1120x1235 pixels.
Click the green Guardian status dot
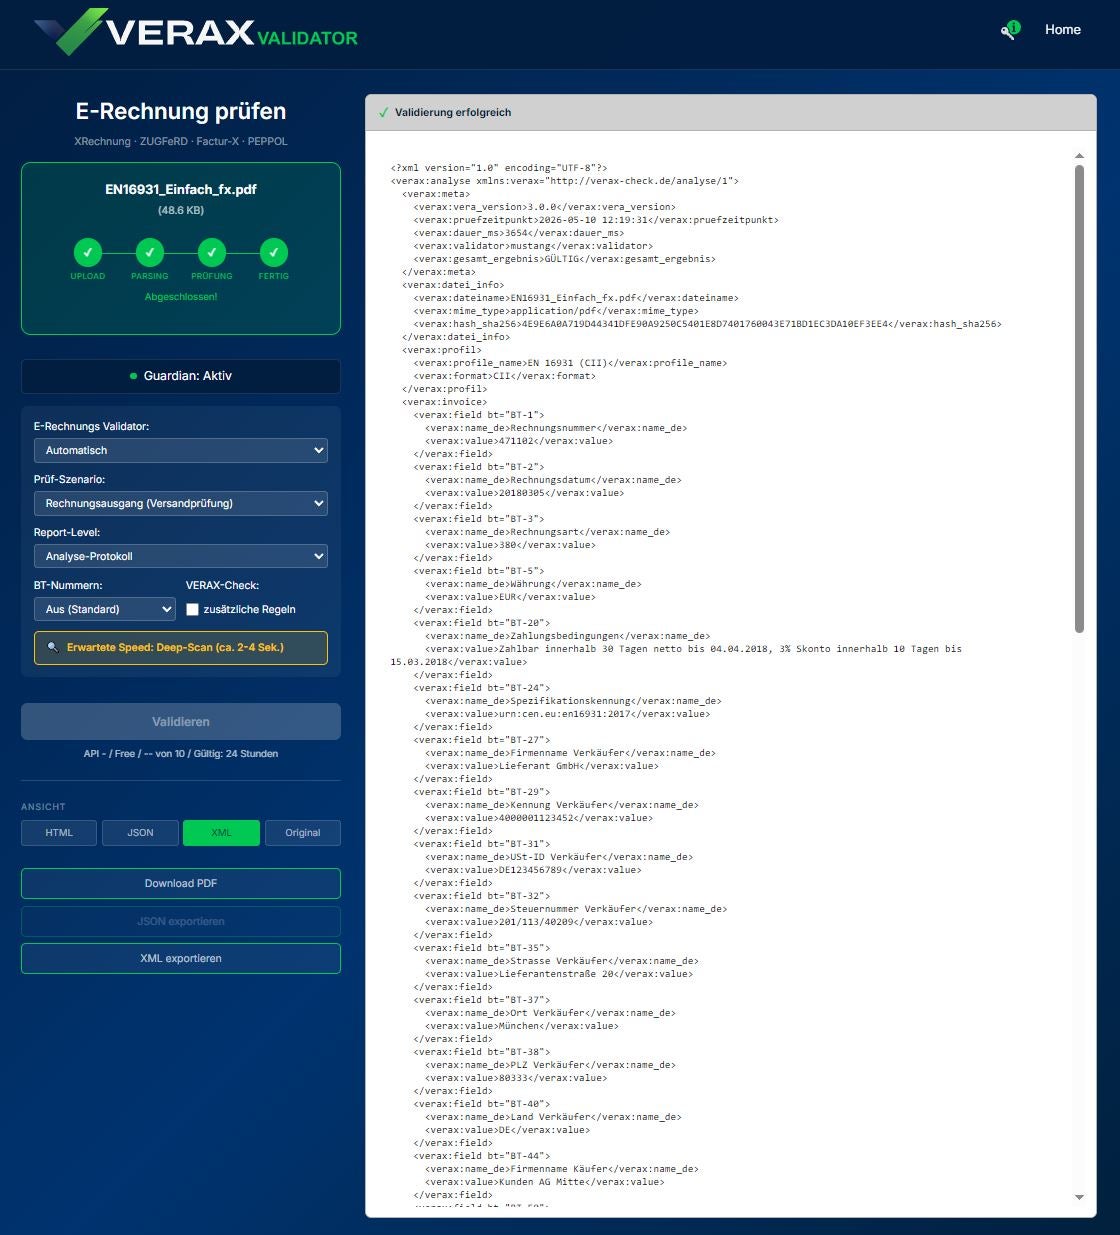133,376
